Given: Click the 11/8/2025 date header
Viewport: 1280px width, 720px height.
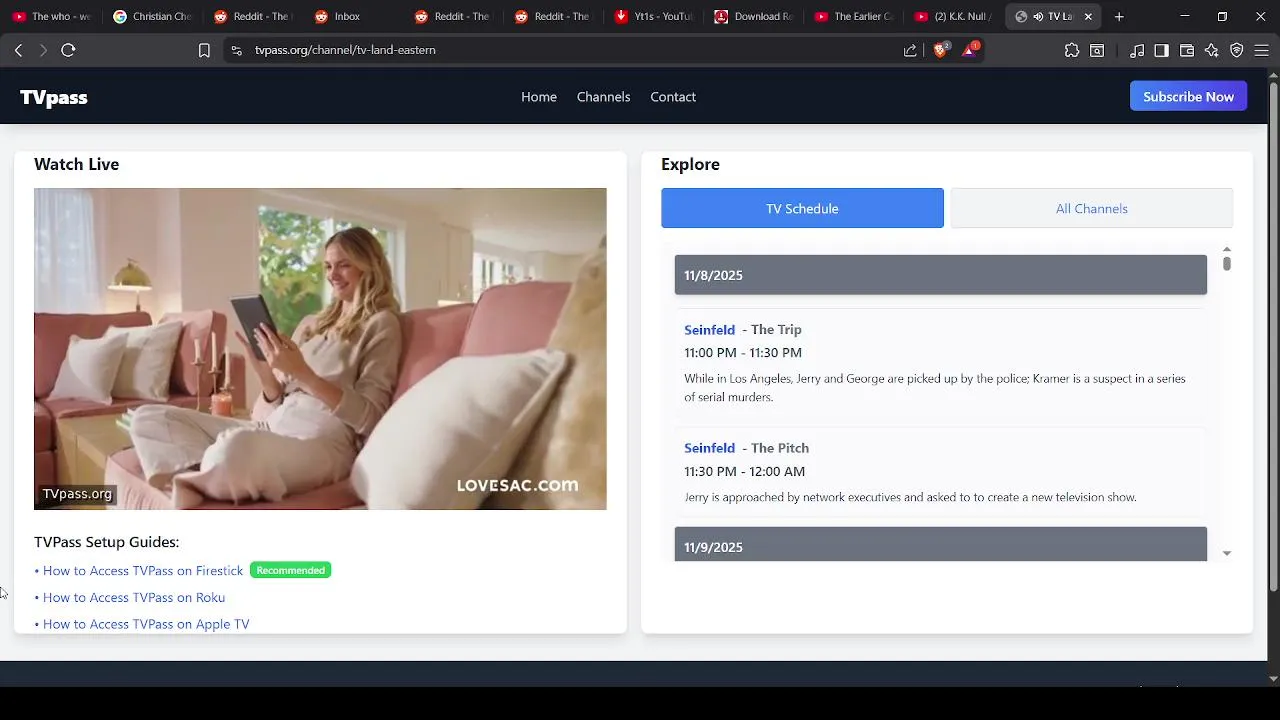Looking at the screenshot, I should [941, 275].
